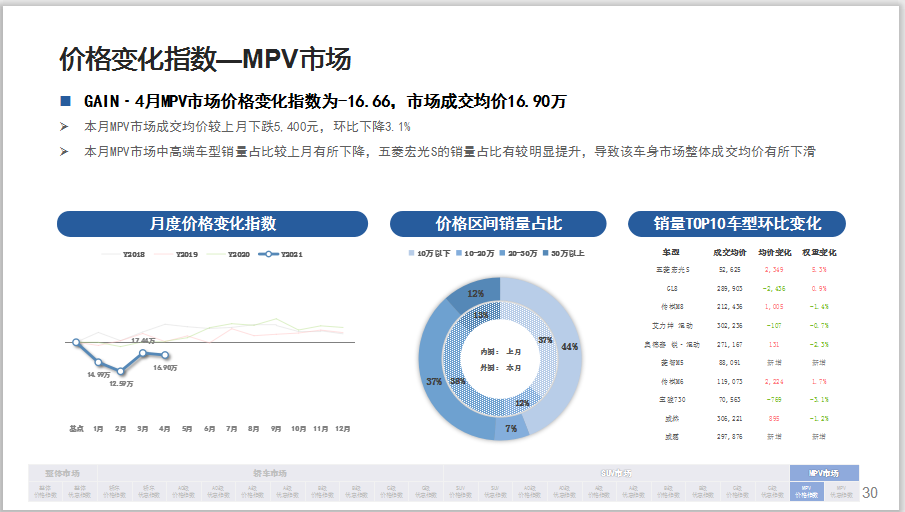Toggle the Y2021 legend series
905x512 pixels.
point(280,255)
